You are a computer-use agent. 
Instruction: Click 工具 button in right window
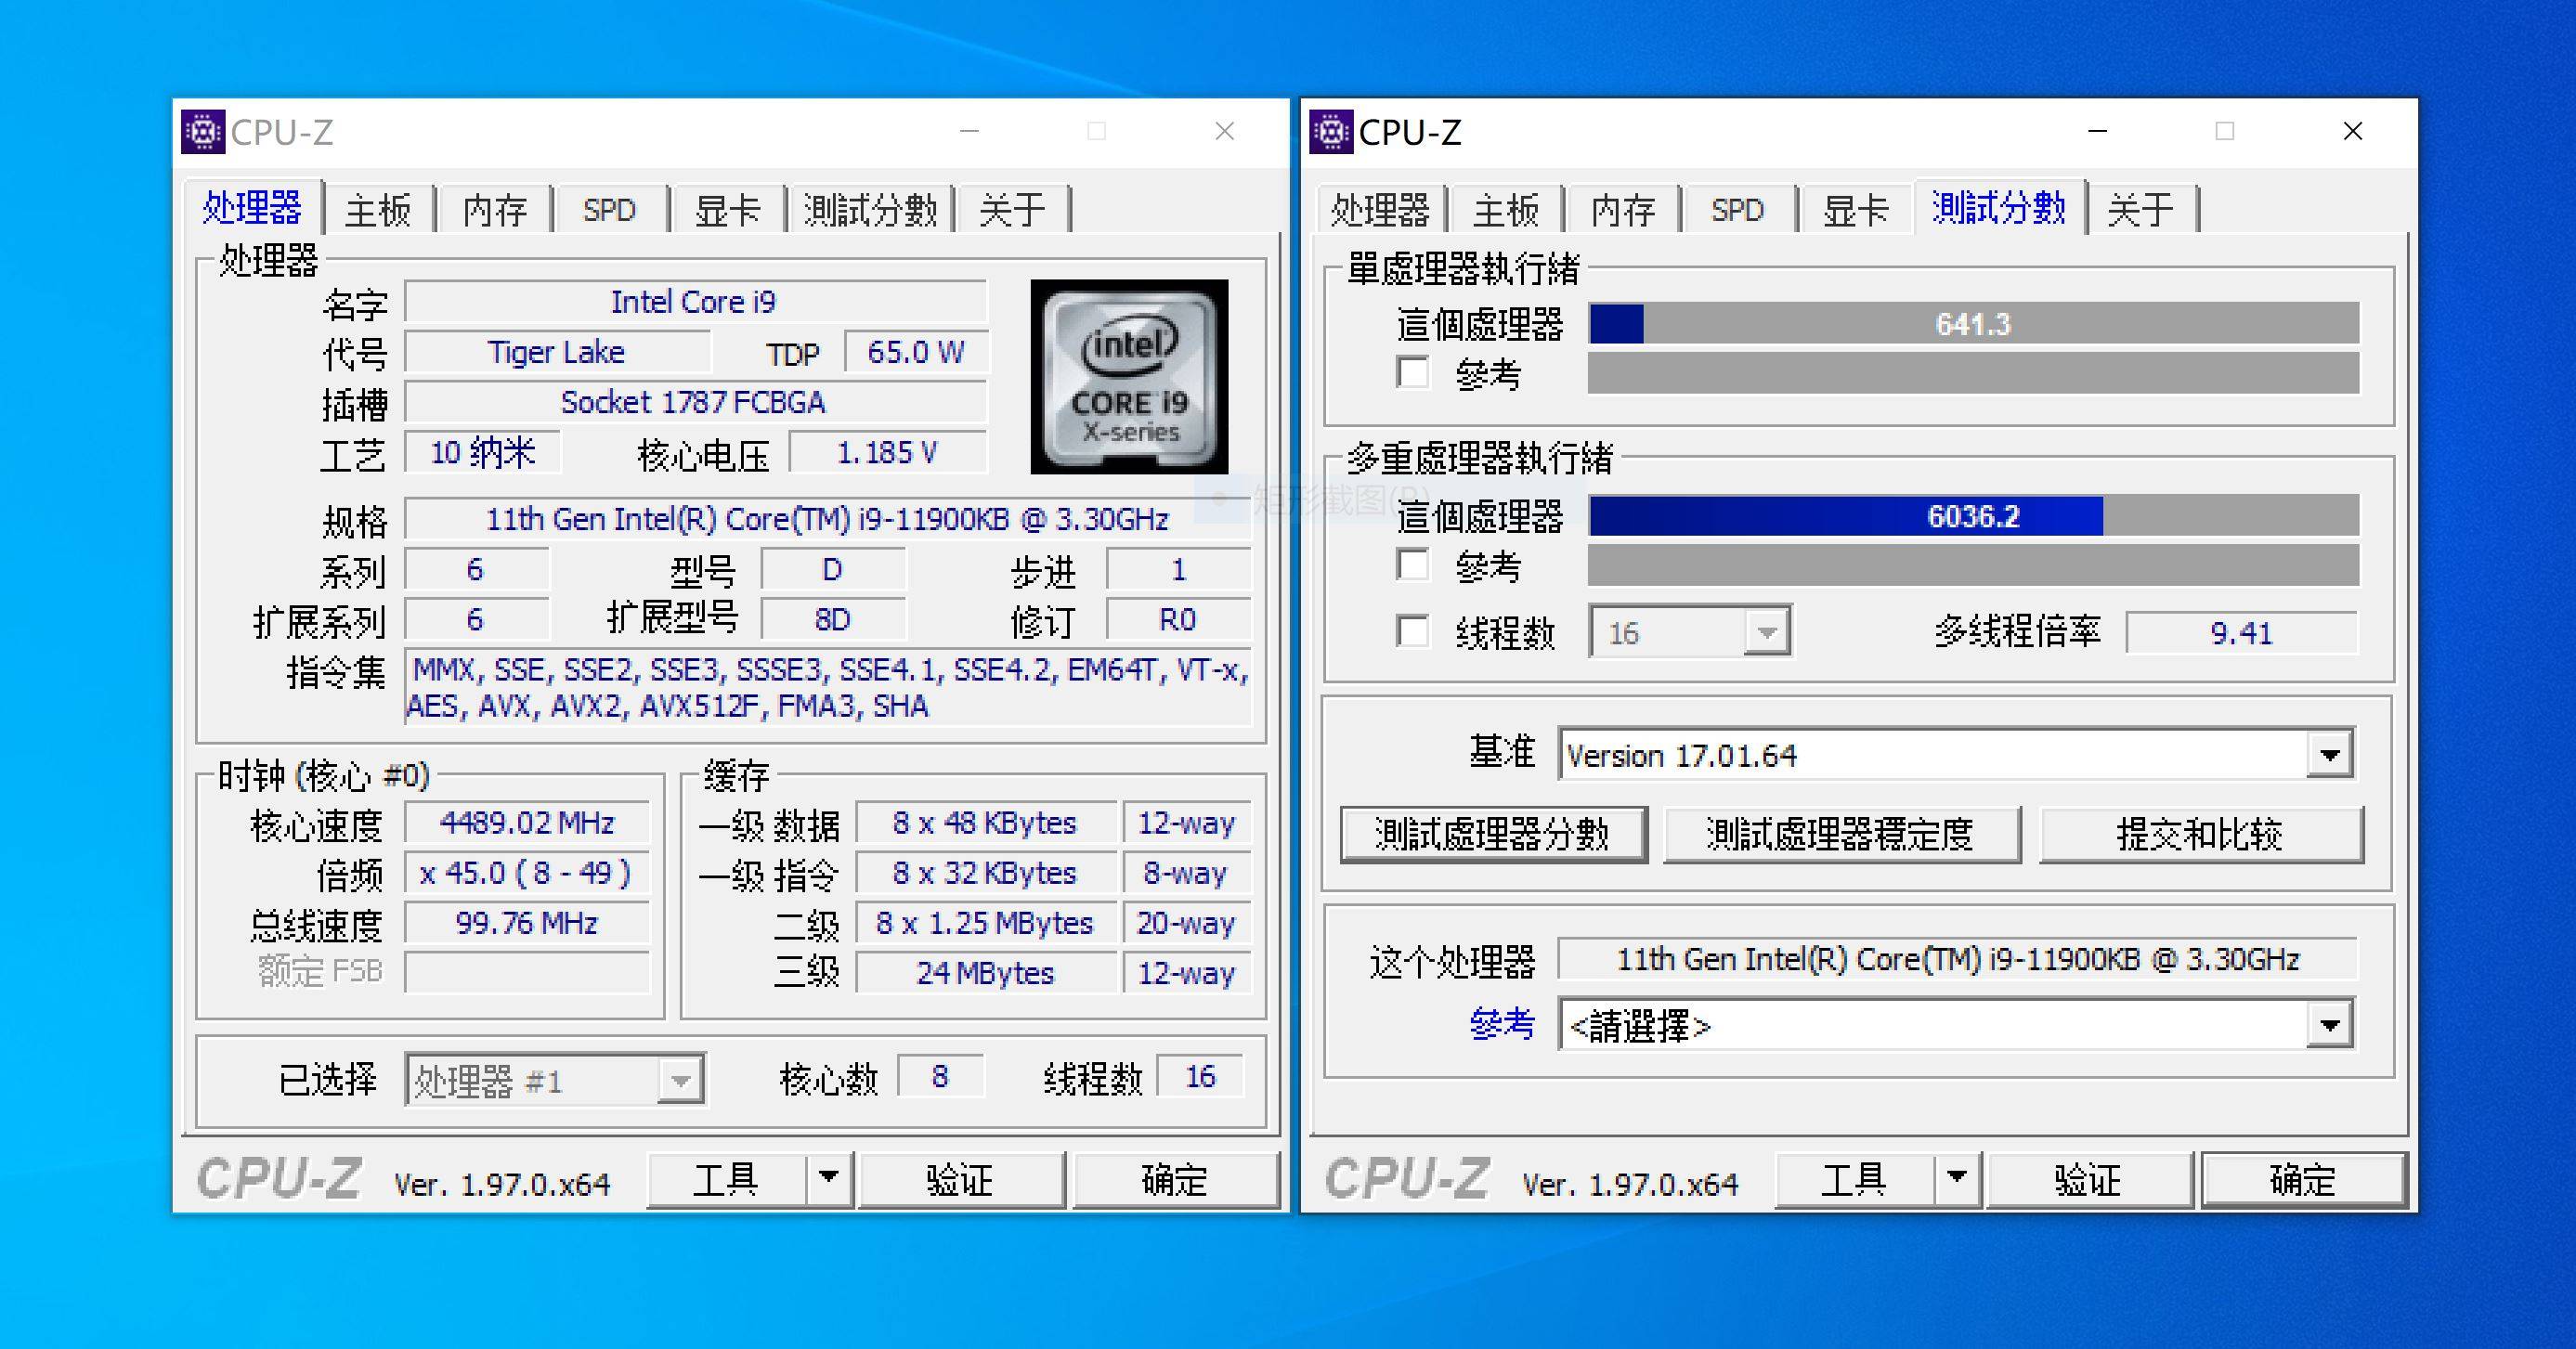[1855, 1179]
